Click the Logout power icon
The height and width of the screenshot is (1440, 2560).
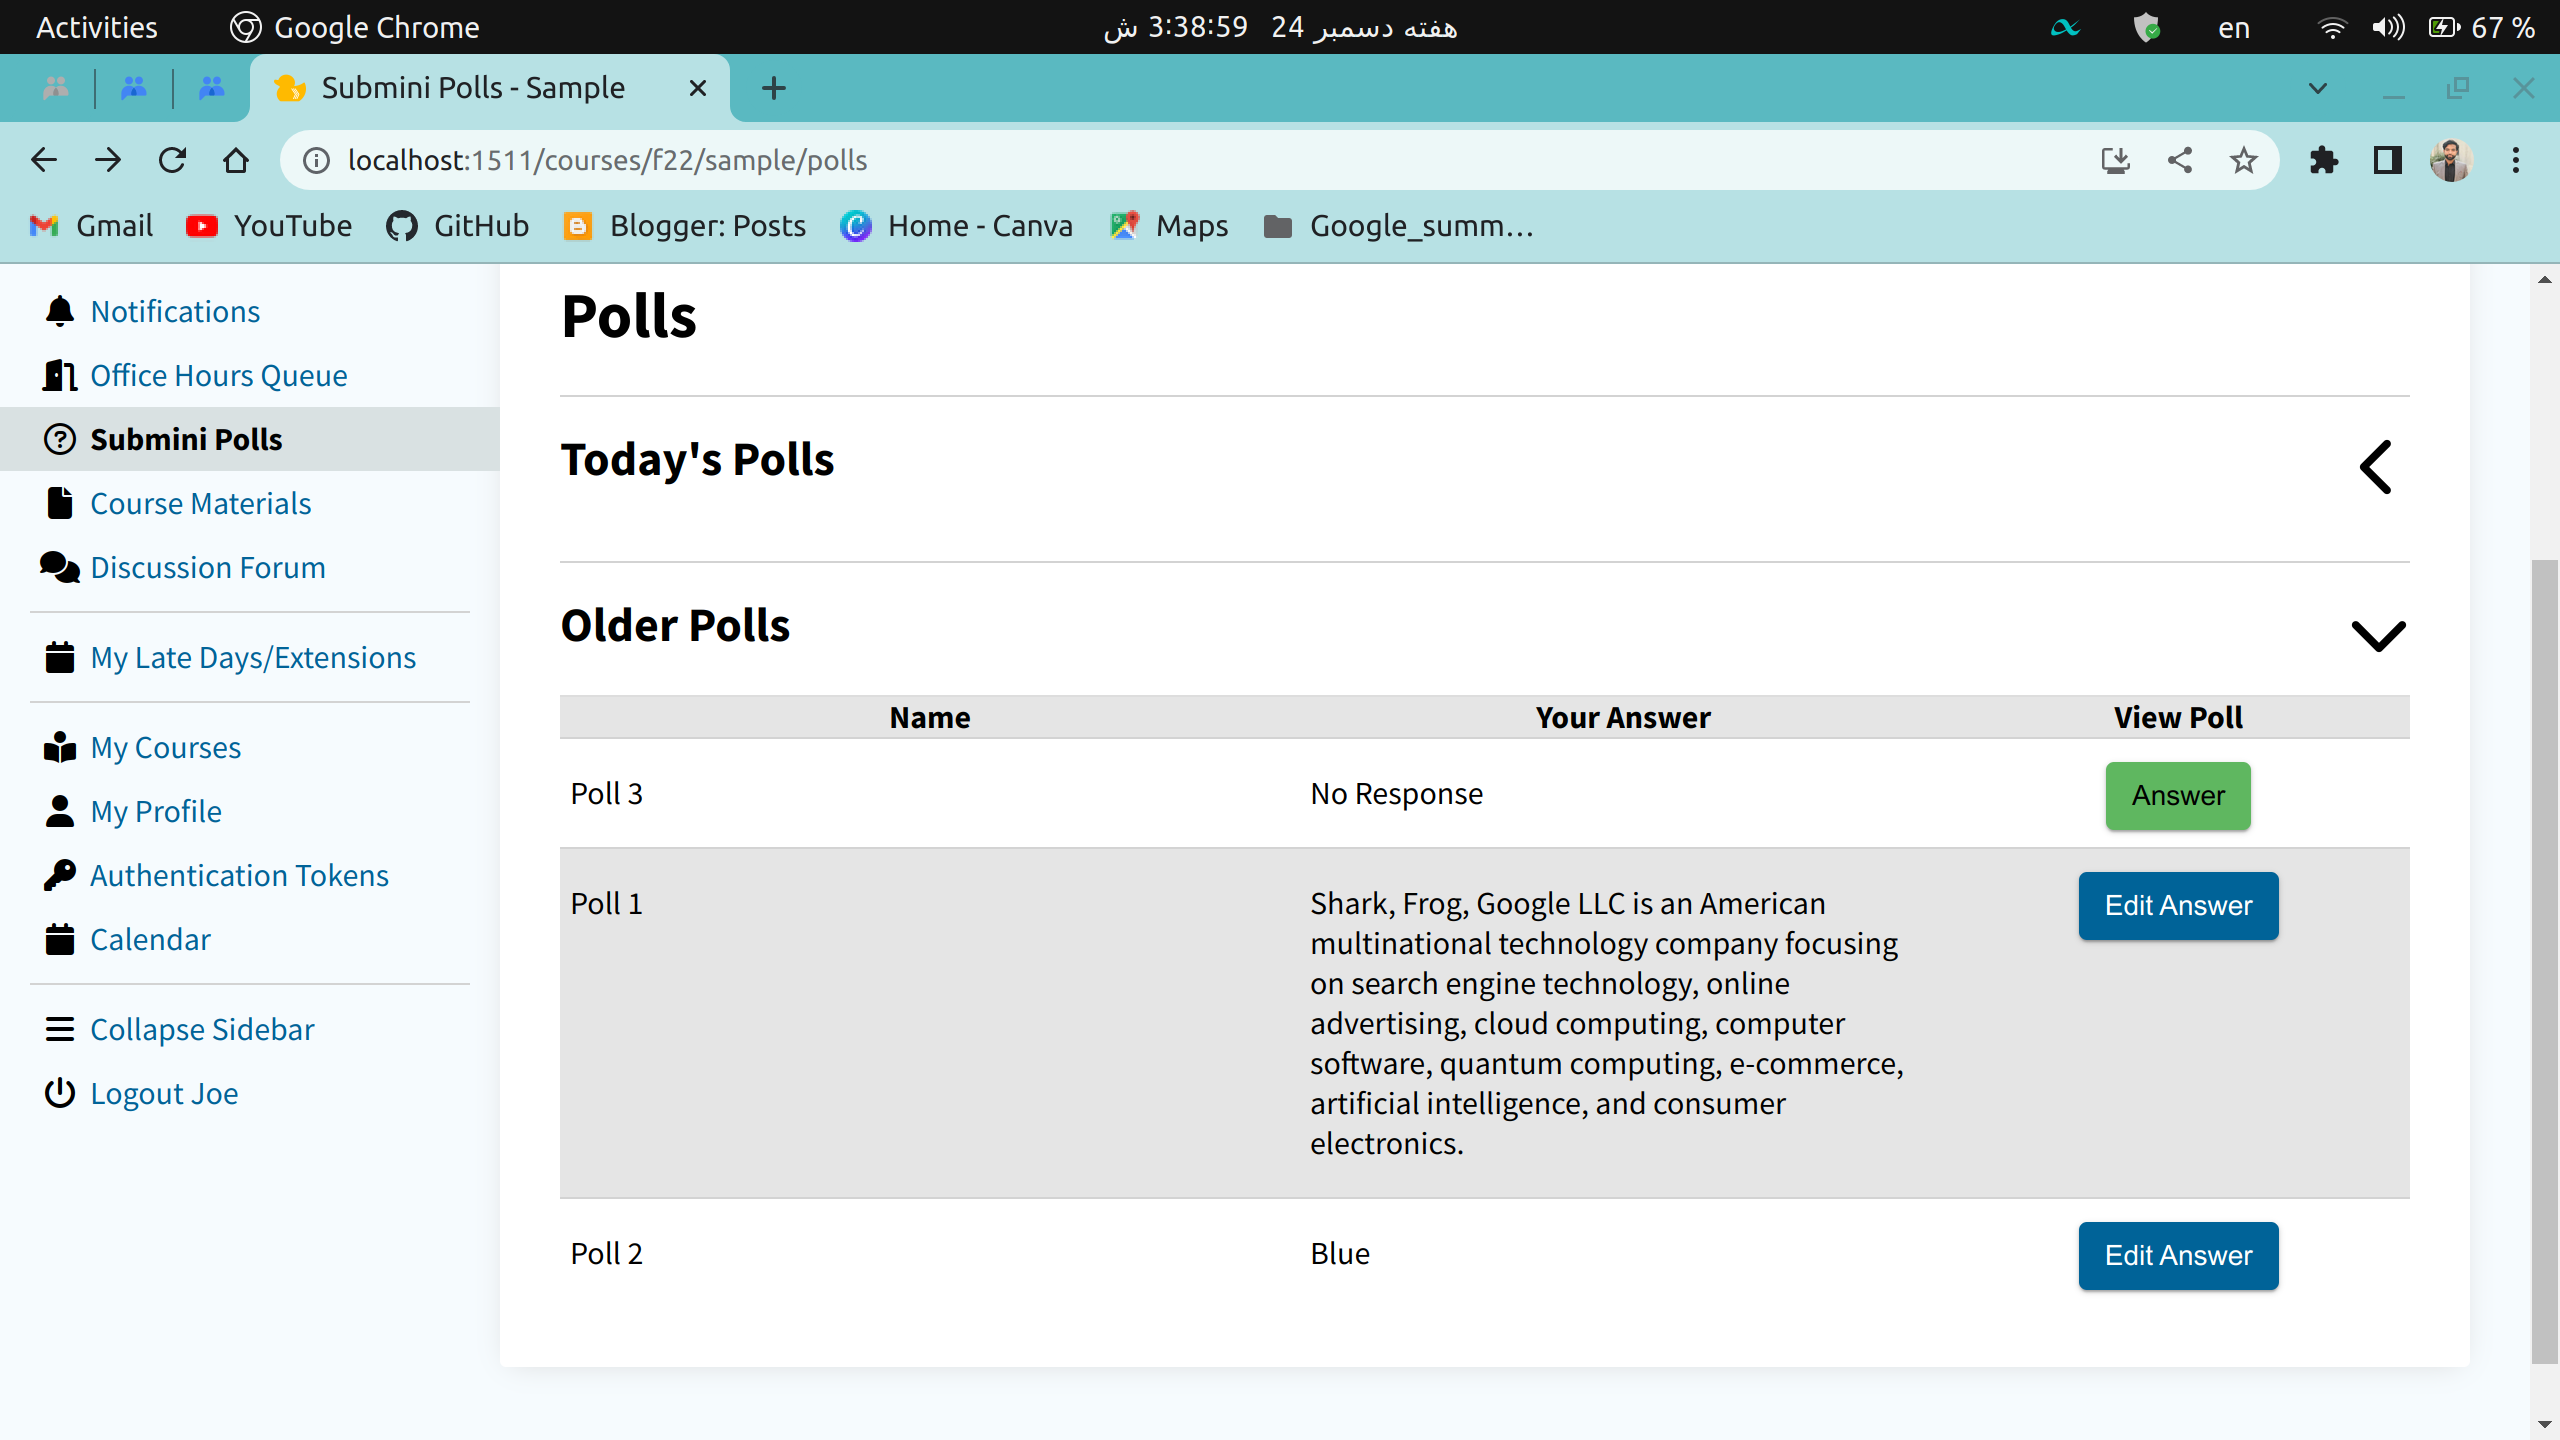tap(59, 1093)
